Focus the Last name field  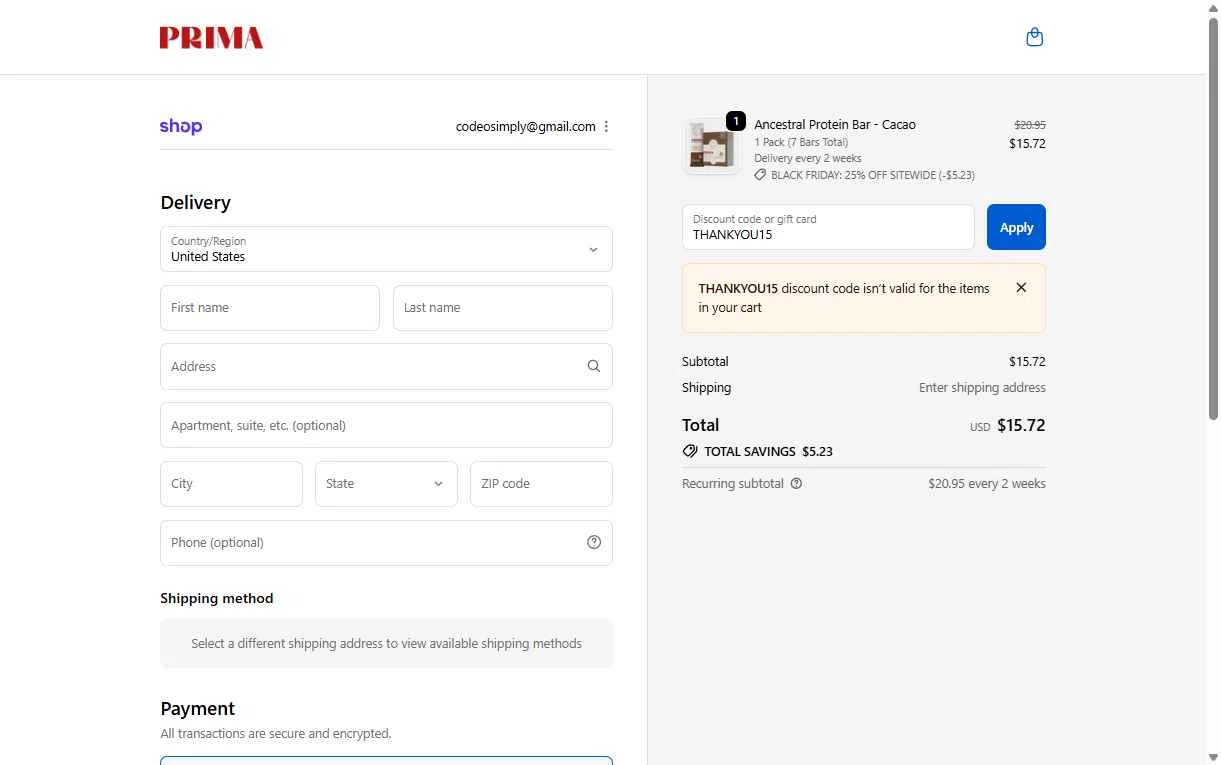point(503,308)
